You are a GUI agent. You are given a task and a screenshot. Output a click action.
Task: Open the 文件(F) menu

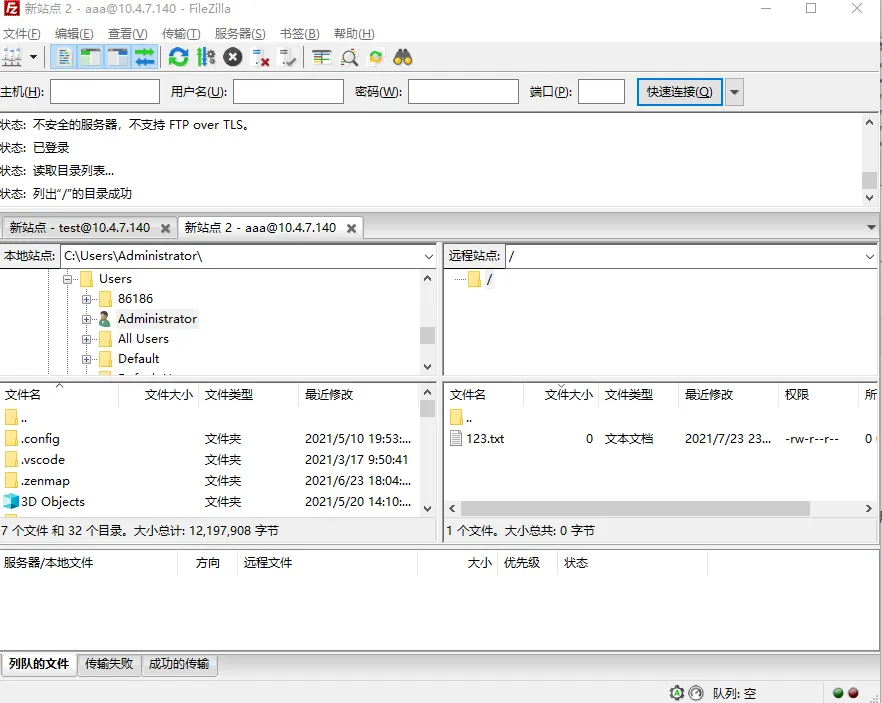point(21,34)
